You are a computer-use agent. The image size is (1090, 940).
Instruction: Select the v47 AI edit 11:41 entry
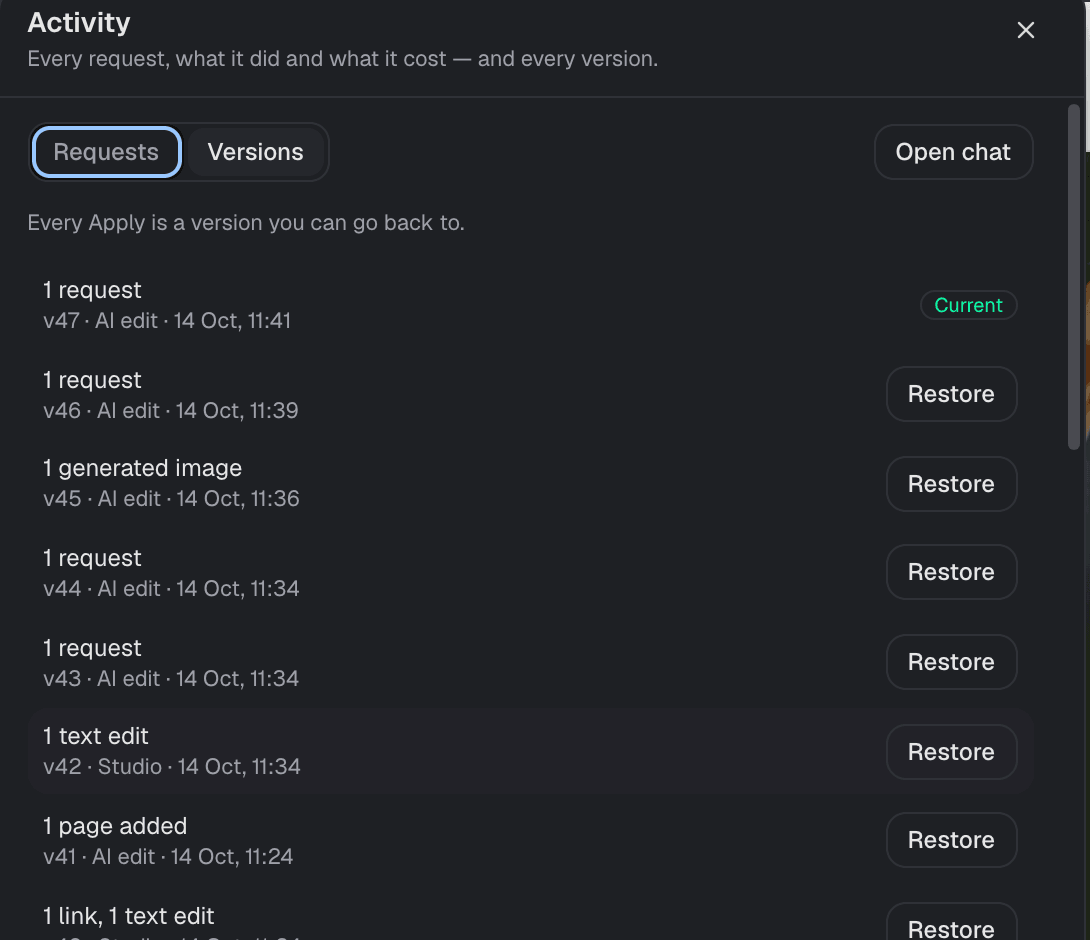(530, 305)
